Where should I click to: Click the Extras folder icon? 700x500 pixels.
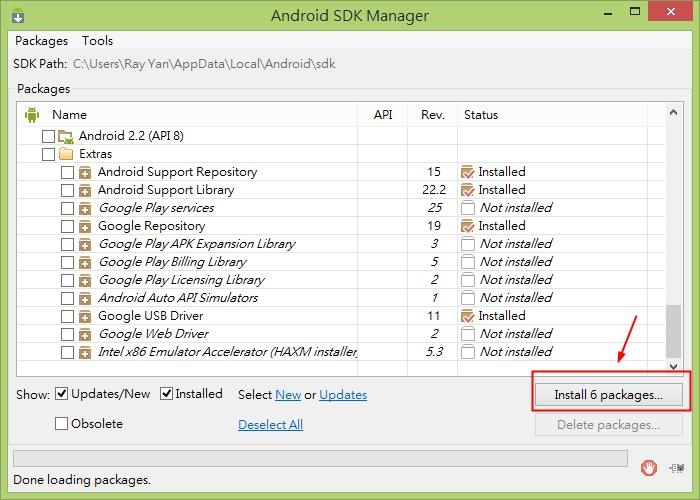coord(66,154)
